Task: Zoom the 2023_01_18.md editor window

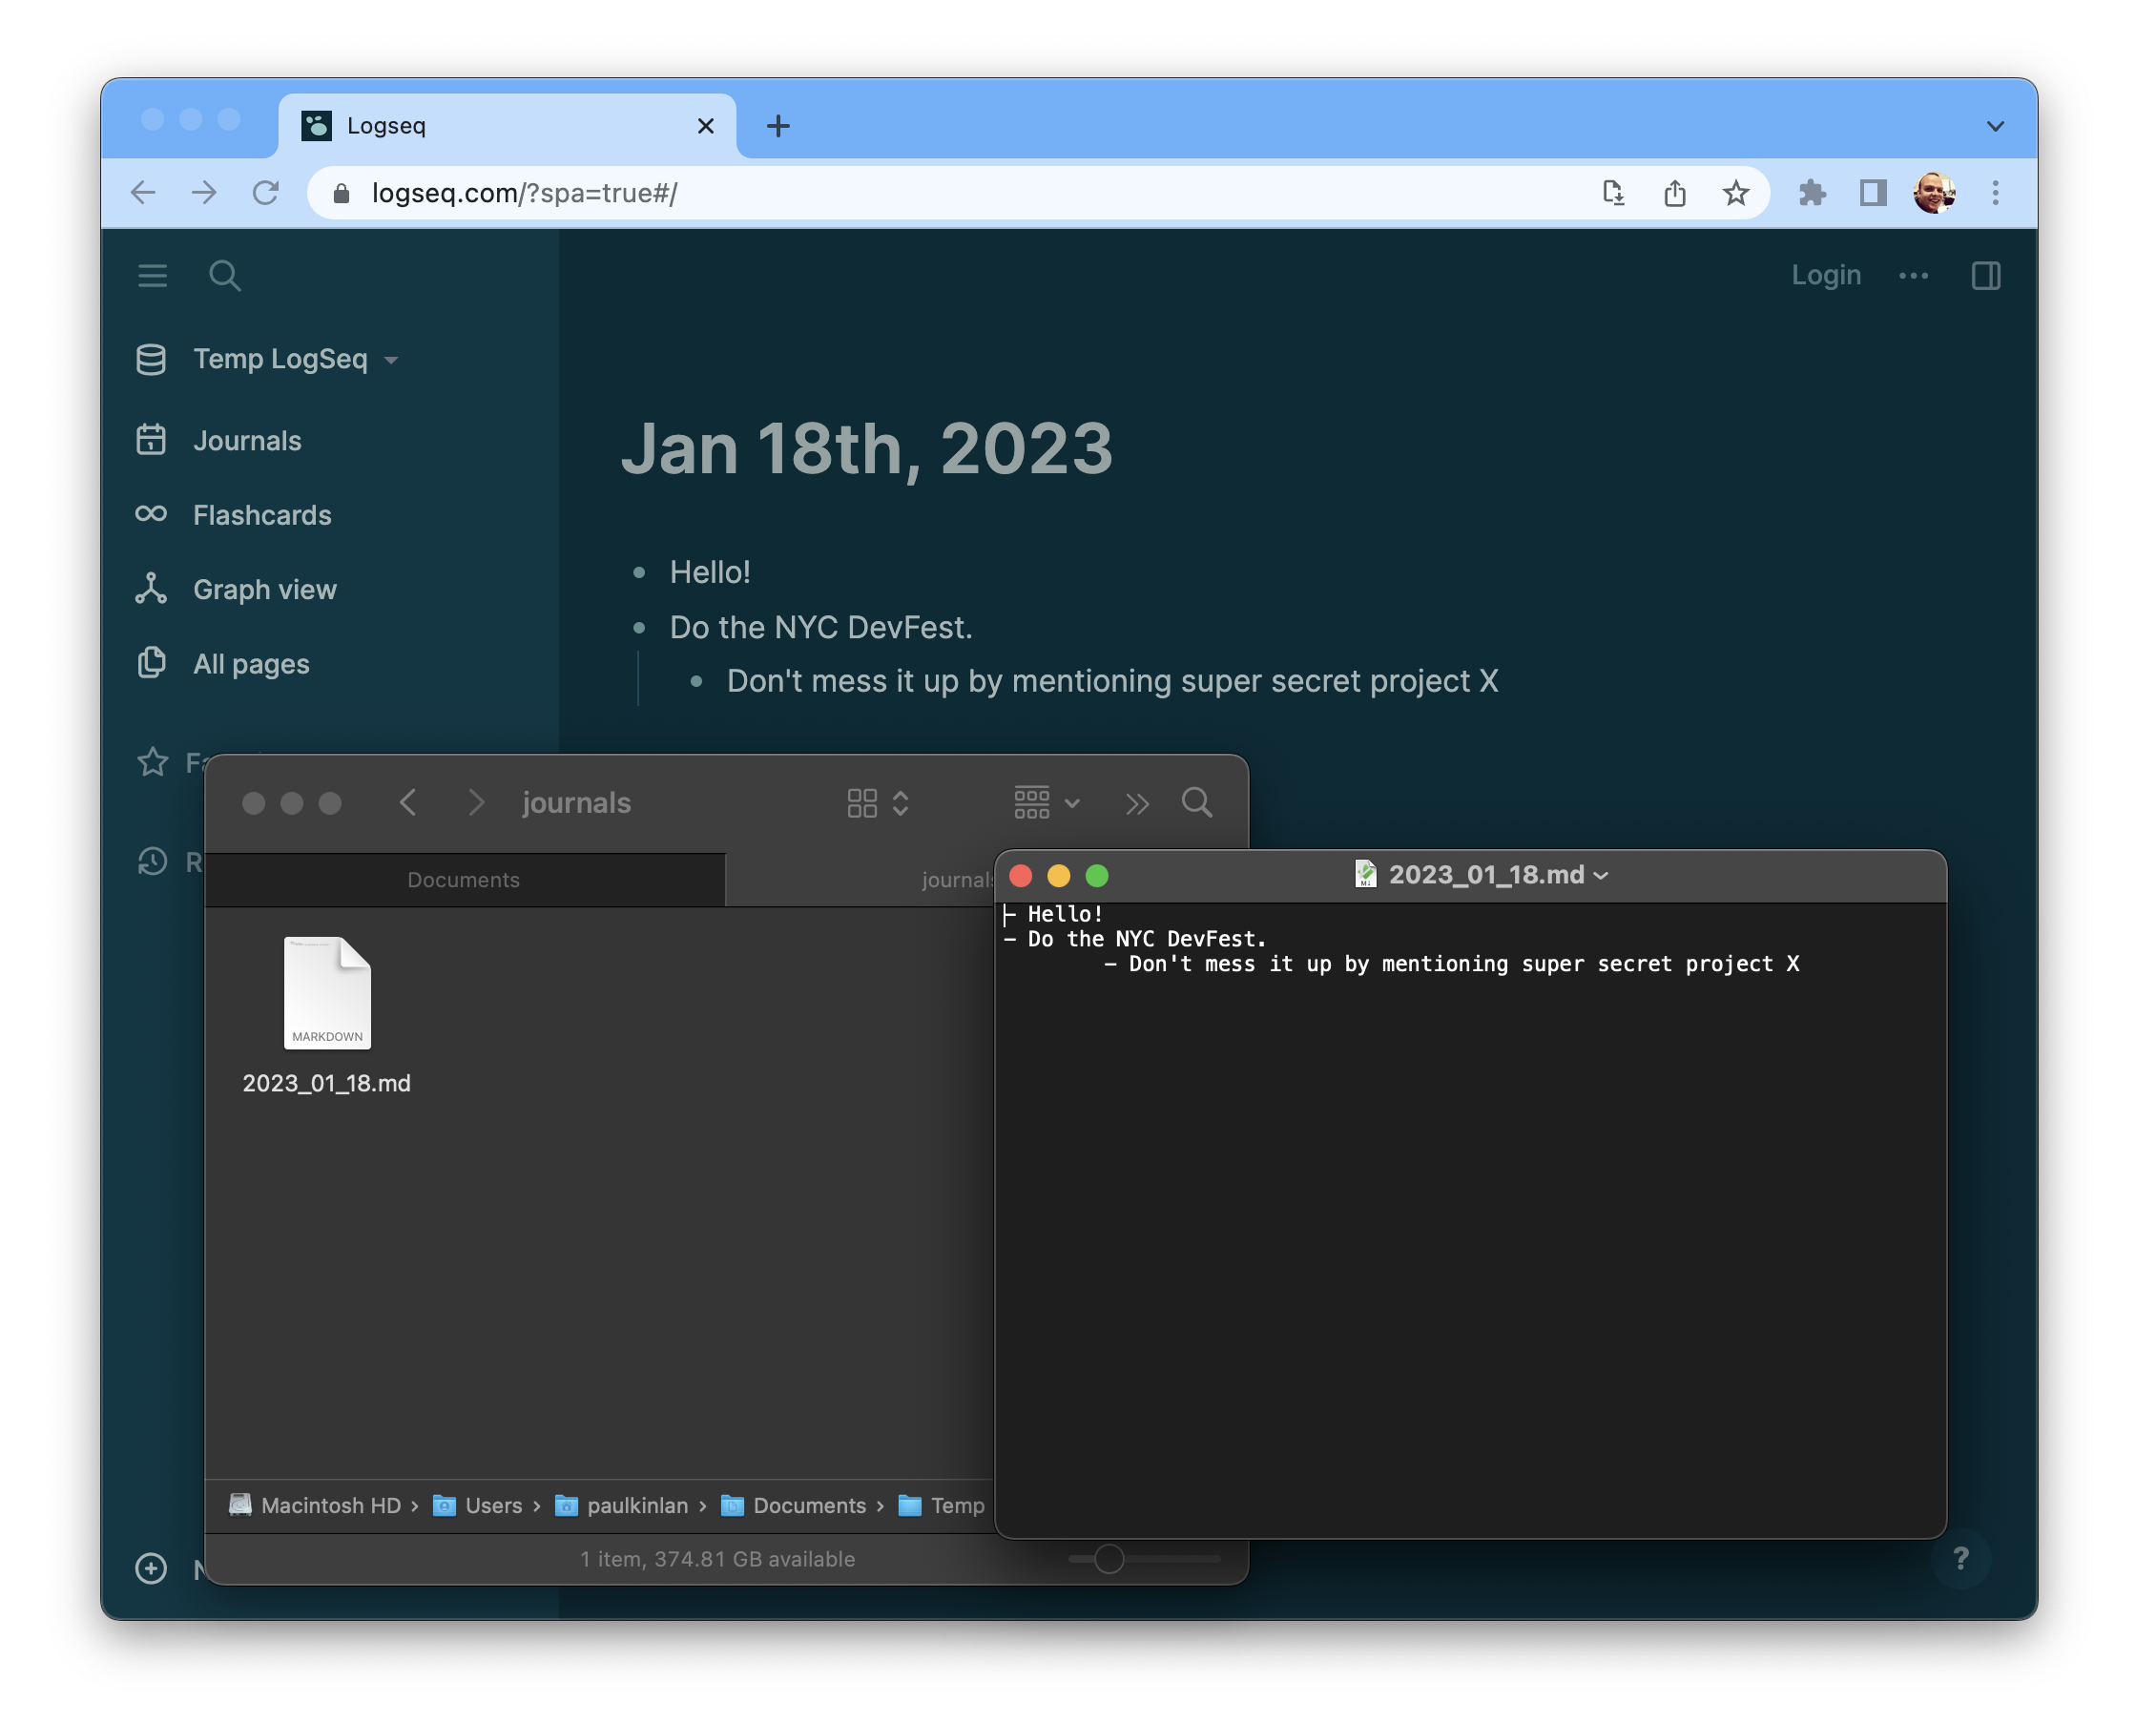Action: pyautogui.click(x=1097, y=876)
